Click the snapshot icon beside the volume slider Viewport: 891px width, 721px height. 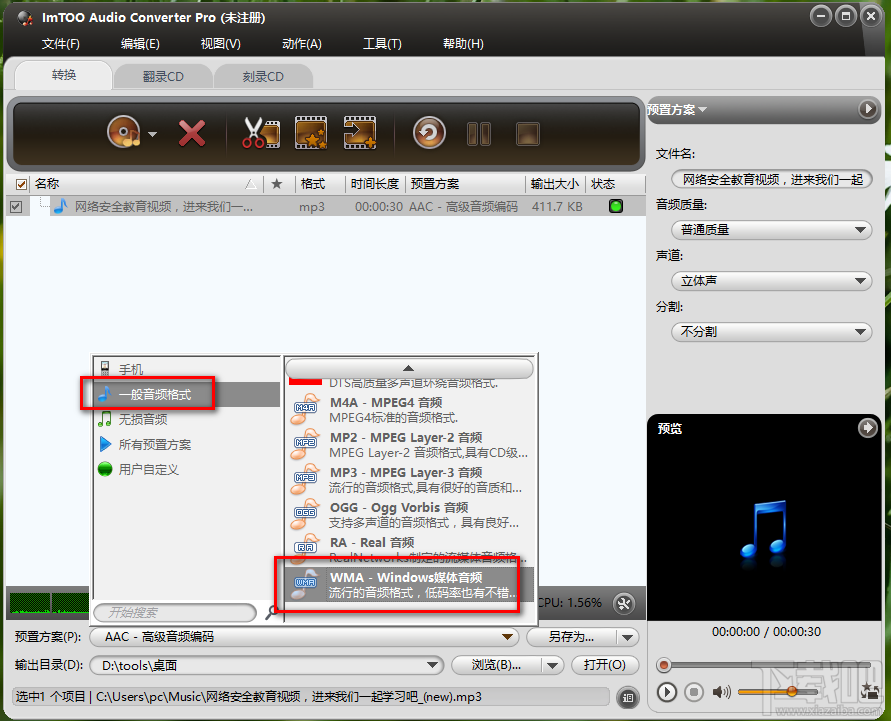pyautogui.click(x=868, y=691)
